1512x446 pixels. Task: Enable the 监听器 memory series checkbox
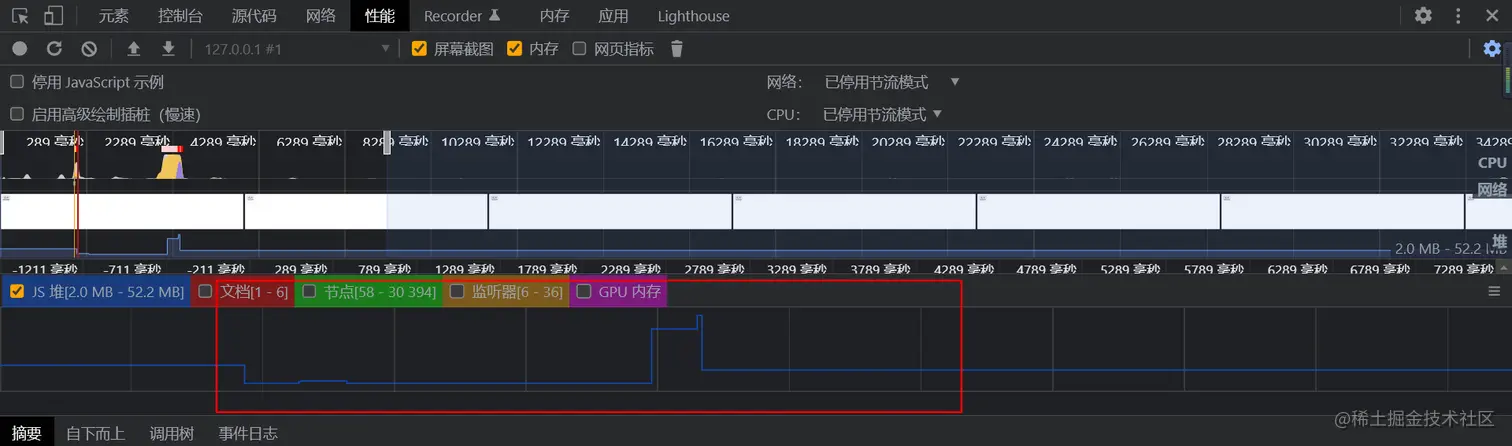[457, 292]
